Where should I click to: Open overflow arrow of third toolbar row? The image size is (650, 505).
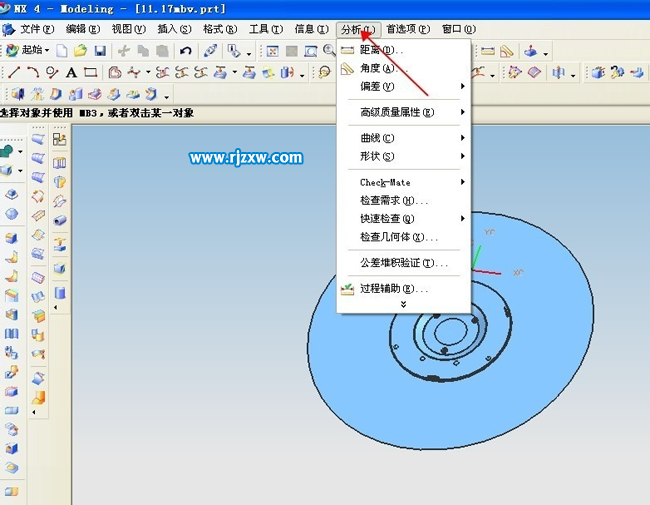point(166,97)
